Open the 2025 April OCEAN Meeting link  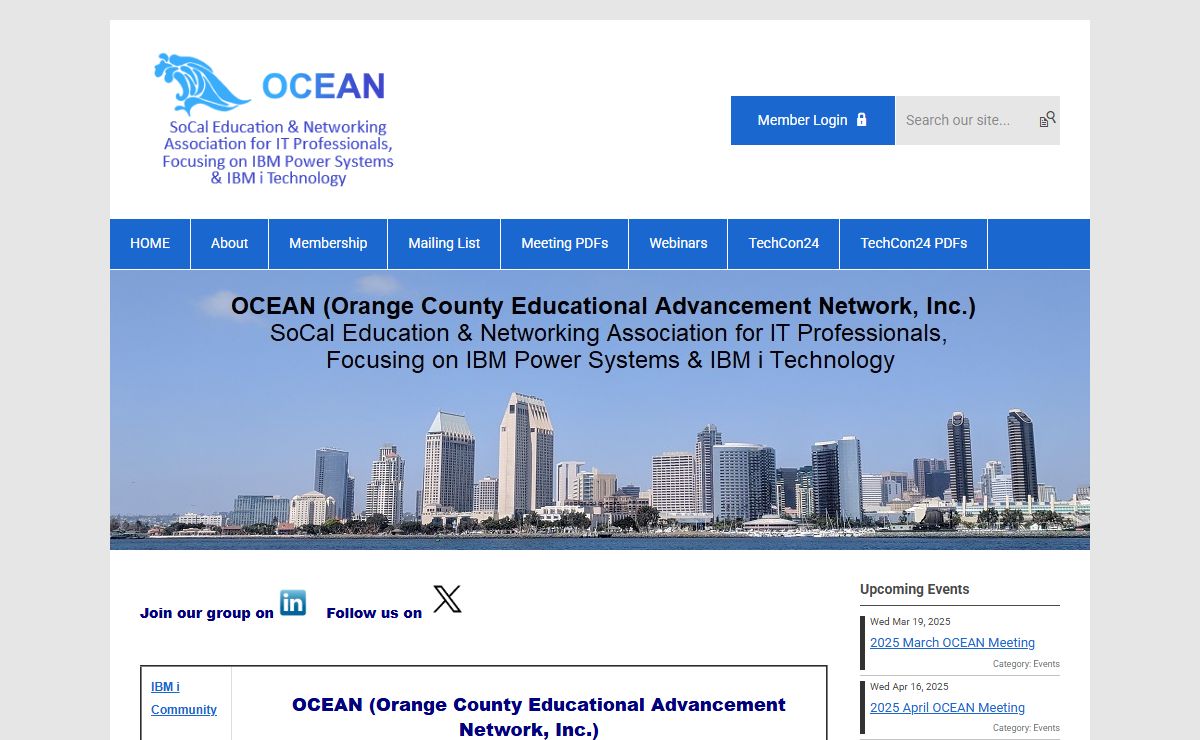click(947, 708)
